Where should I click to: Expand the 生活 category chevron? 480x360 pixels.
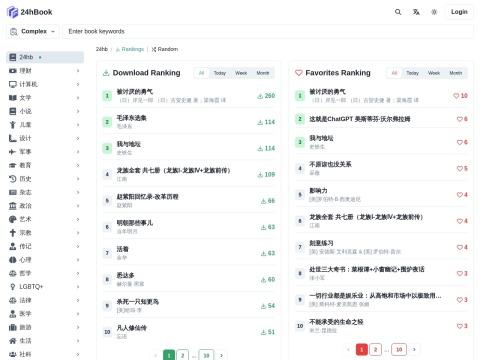point(78,341)
